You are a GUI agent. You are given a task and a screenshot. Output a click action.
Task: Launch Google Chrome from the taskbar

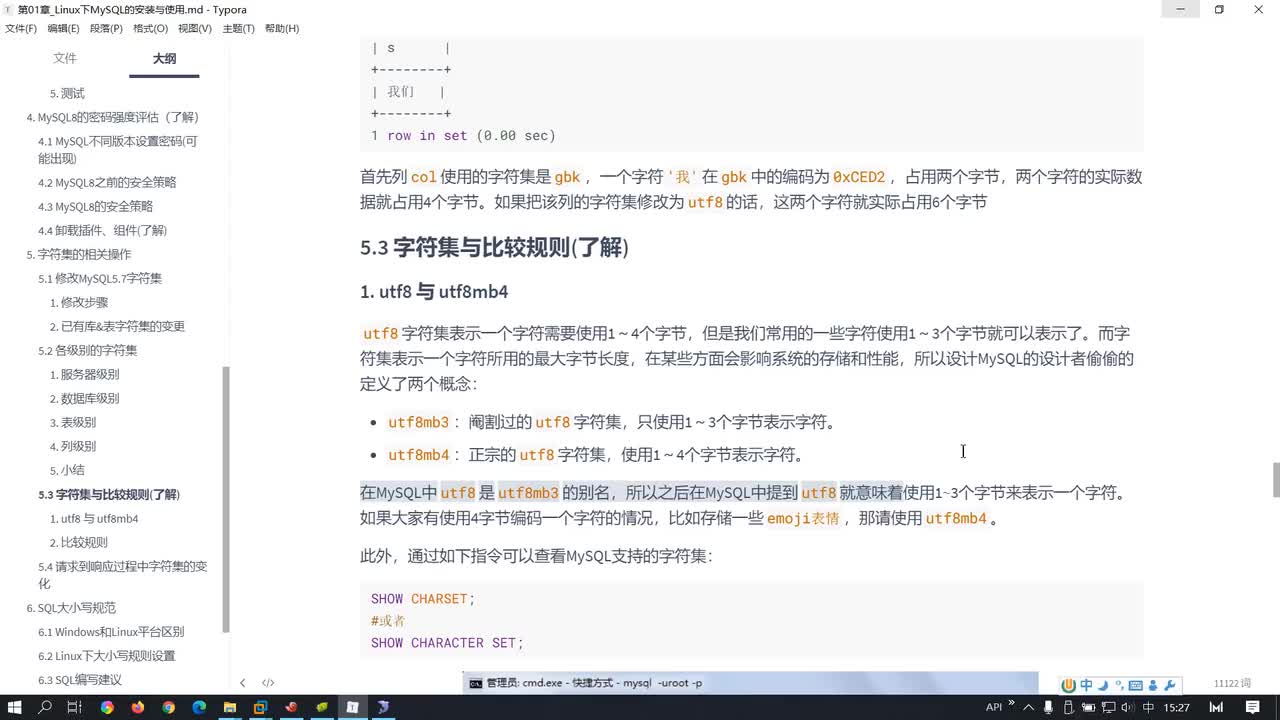point(168,707)
